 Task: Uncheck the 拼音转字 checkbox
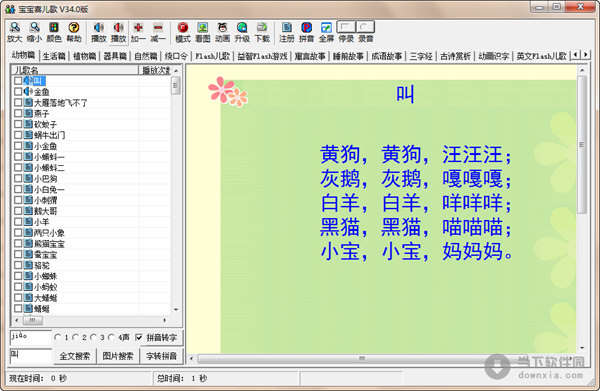(139, 337)
